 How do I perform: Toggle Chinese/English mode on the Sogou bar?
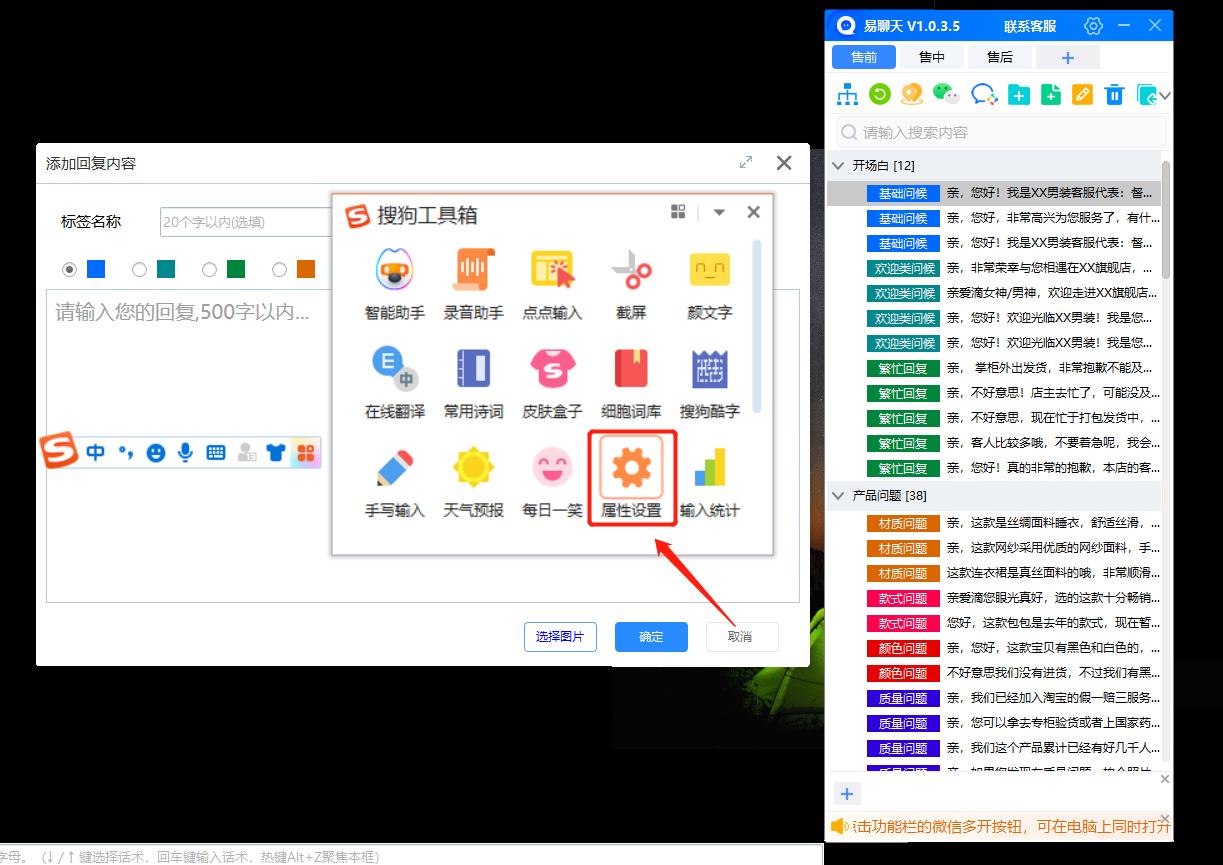[x=95, y=452]
